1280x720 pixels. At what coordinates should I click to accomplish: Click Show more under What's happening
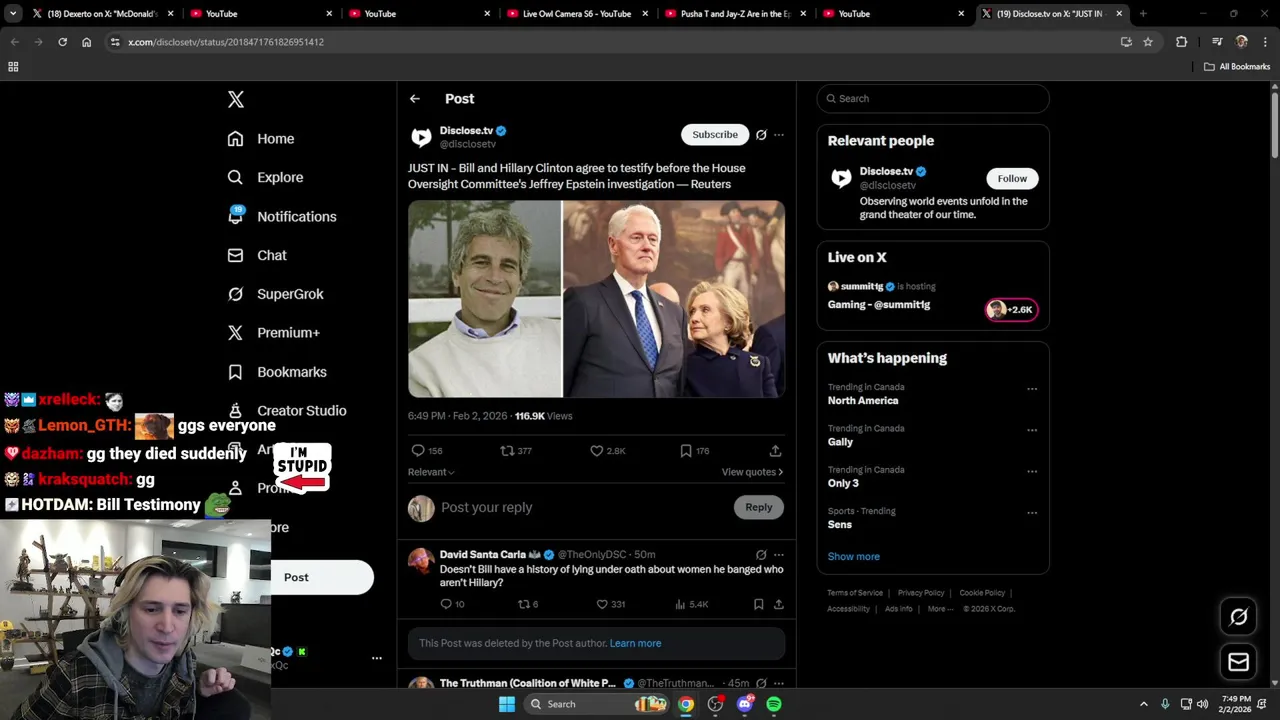pos(854,556)
